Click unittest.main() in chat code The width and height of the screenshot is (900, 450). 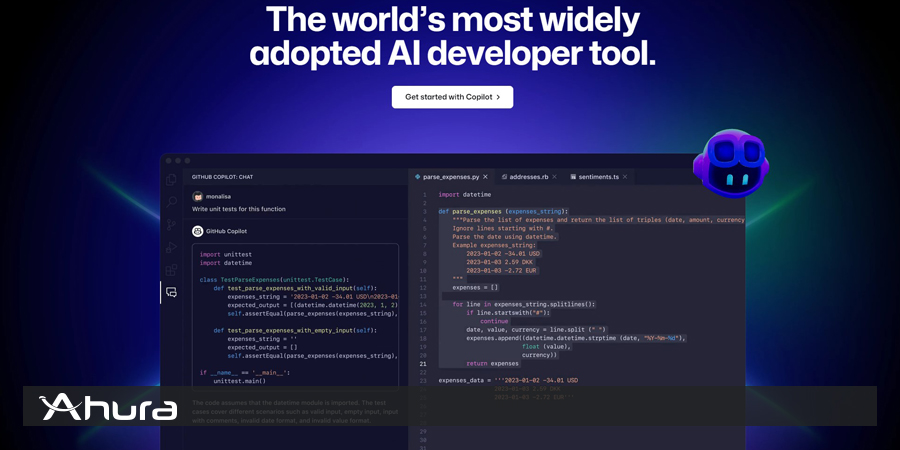(239, 381)
